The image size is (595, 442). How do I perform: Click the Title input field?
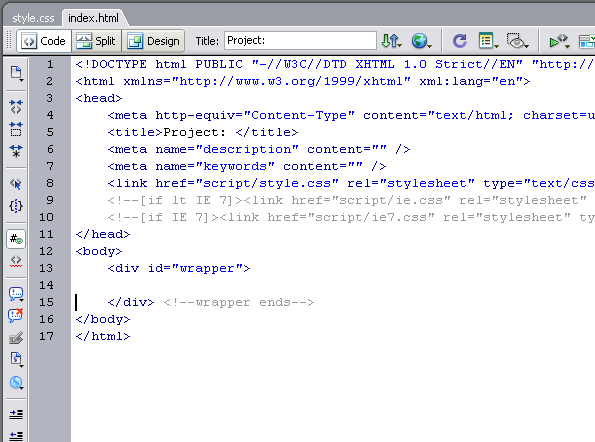pos(300,40)
